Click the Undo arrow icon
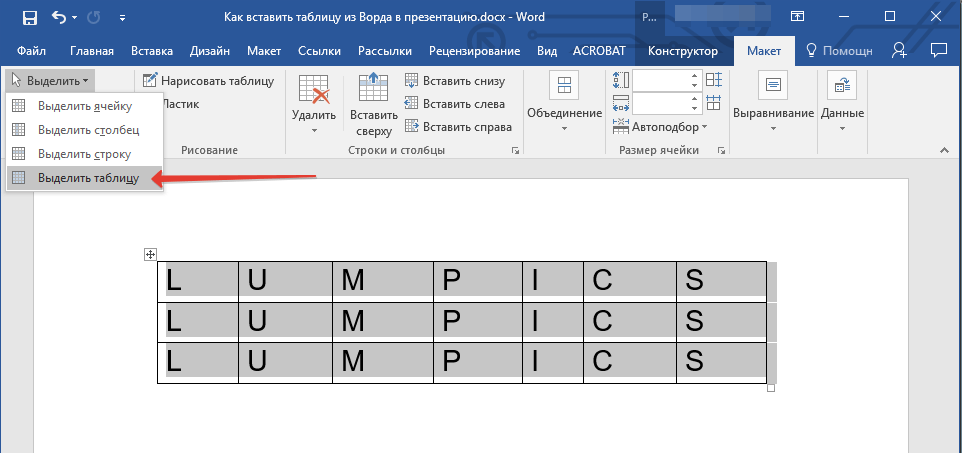The height and width of the screenshot is (453, 962). coord(60,17)
